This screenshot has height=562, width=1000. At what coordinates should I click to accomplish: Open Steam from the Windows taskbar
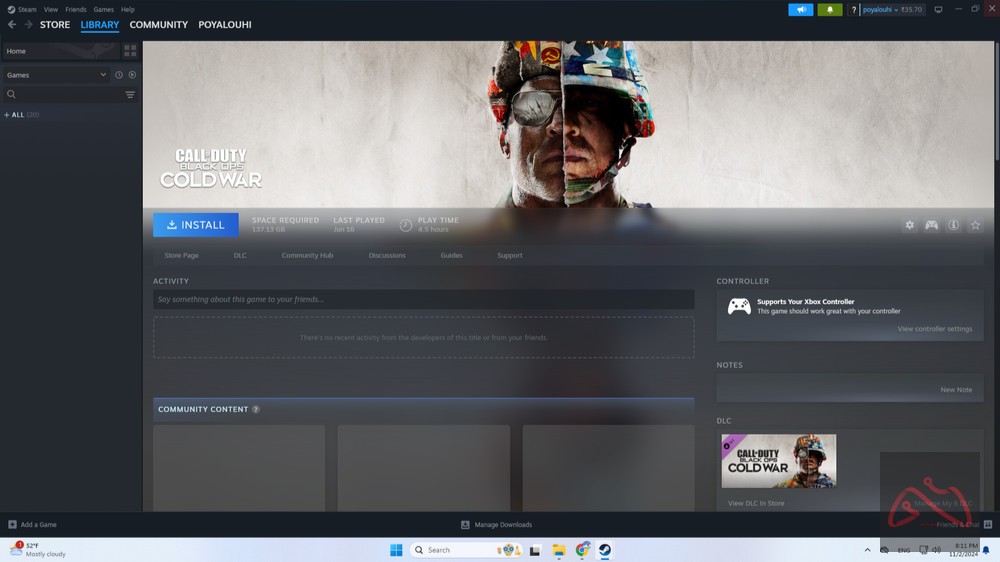click(605, 550)
